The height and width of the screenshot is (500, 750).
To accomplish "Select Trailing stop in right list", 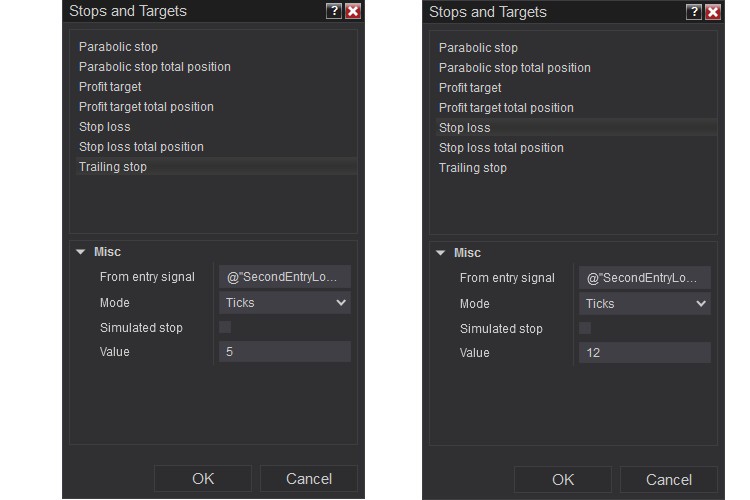I will [x=472, y=168].
